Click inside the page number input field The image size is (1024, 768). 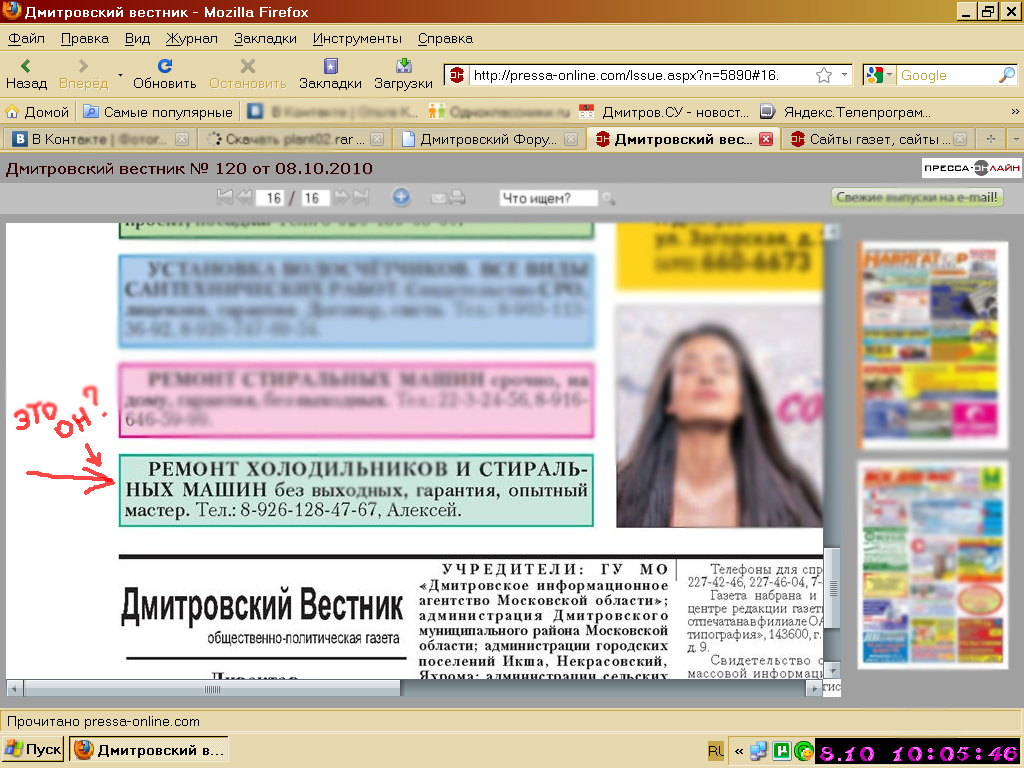pos(269,198)
